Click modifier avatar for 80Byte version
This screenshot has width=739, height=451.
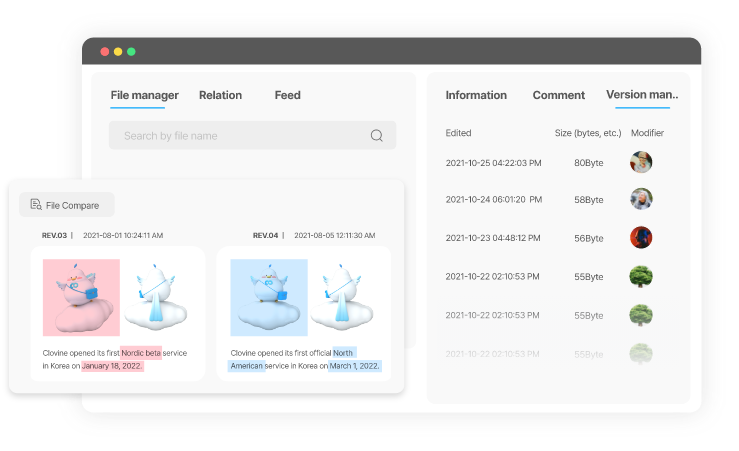(641, 162)
